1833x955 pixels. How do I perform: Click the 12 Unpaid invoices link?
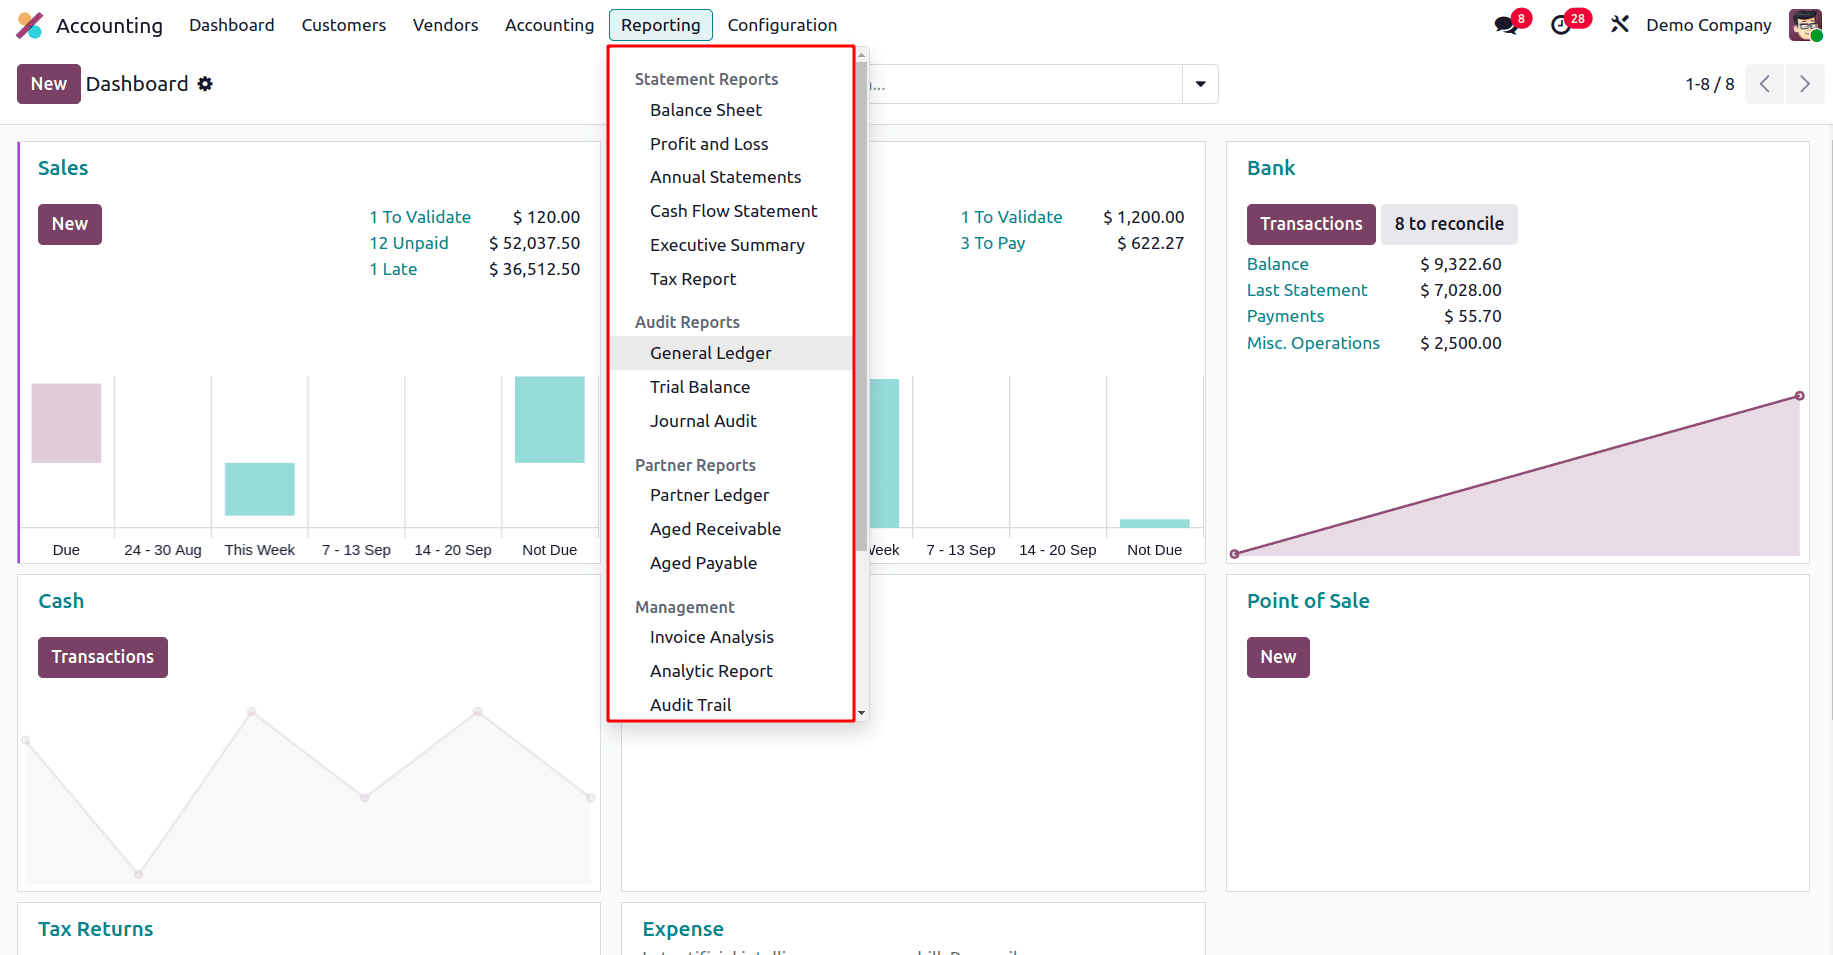pos(409,243)
